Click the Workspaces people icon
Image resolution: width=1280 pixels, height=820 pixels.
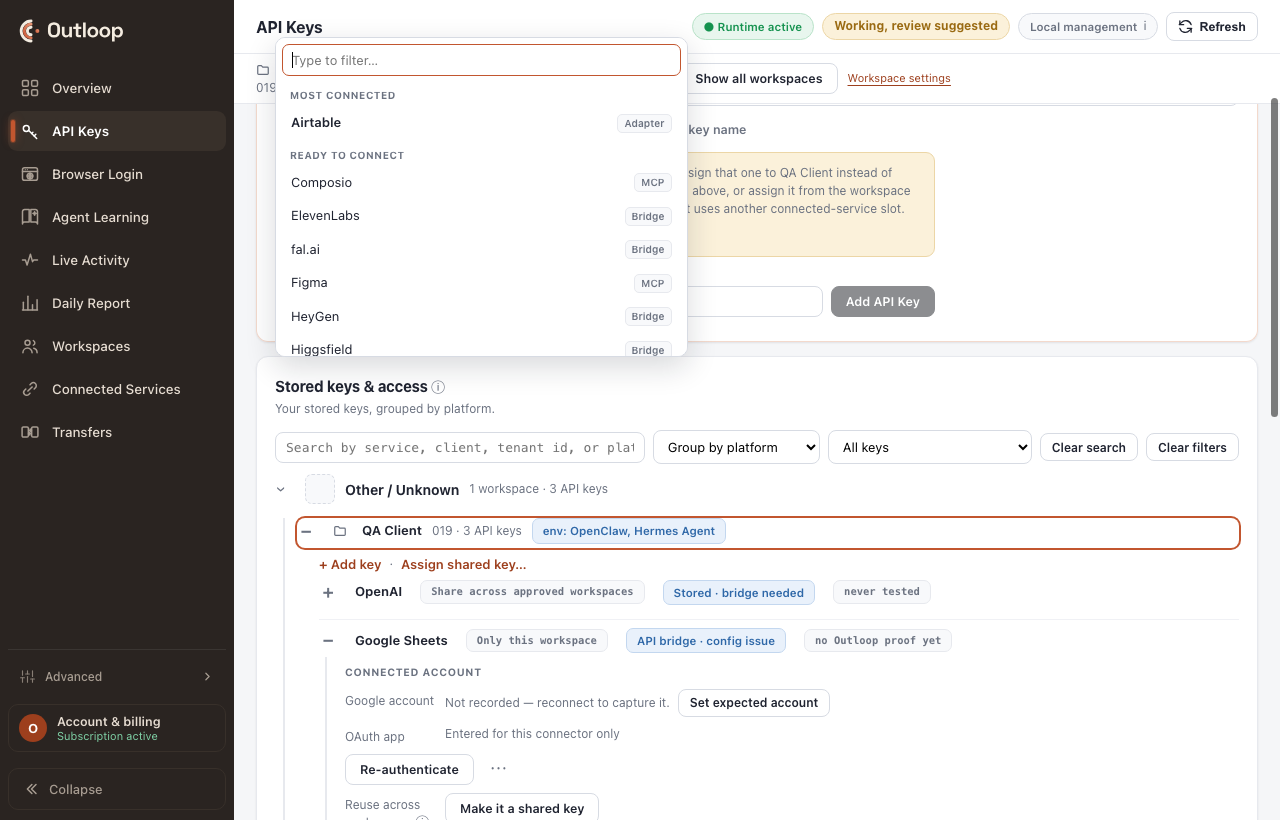30,346
